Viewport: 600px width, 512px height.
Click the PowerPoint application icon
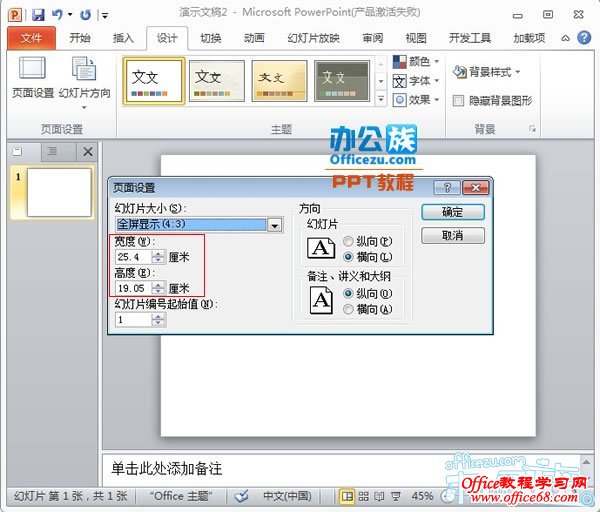coord(15,15)
